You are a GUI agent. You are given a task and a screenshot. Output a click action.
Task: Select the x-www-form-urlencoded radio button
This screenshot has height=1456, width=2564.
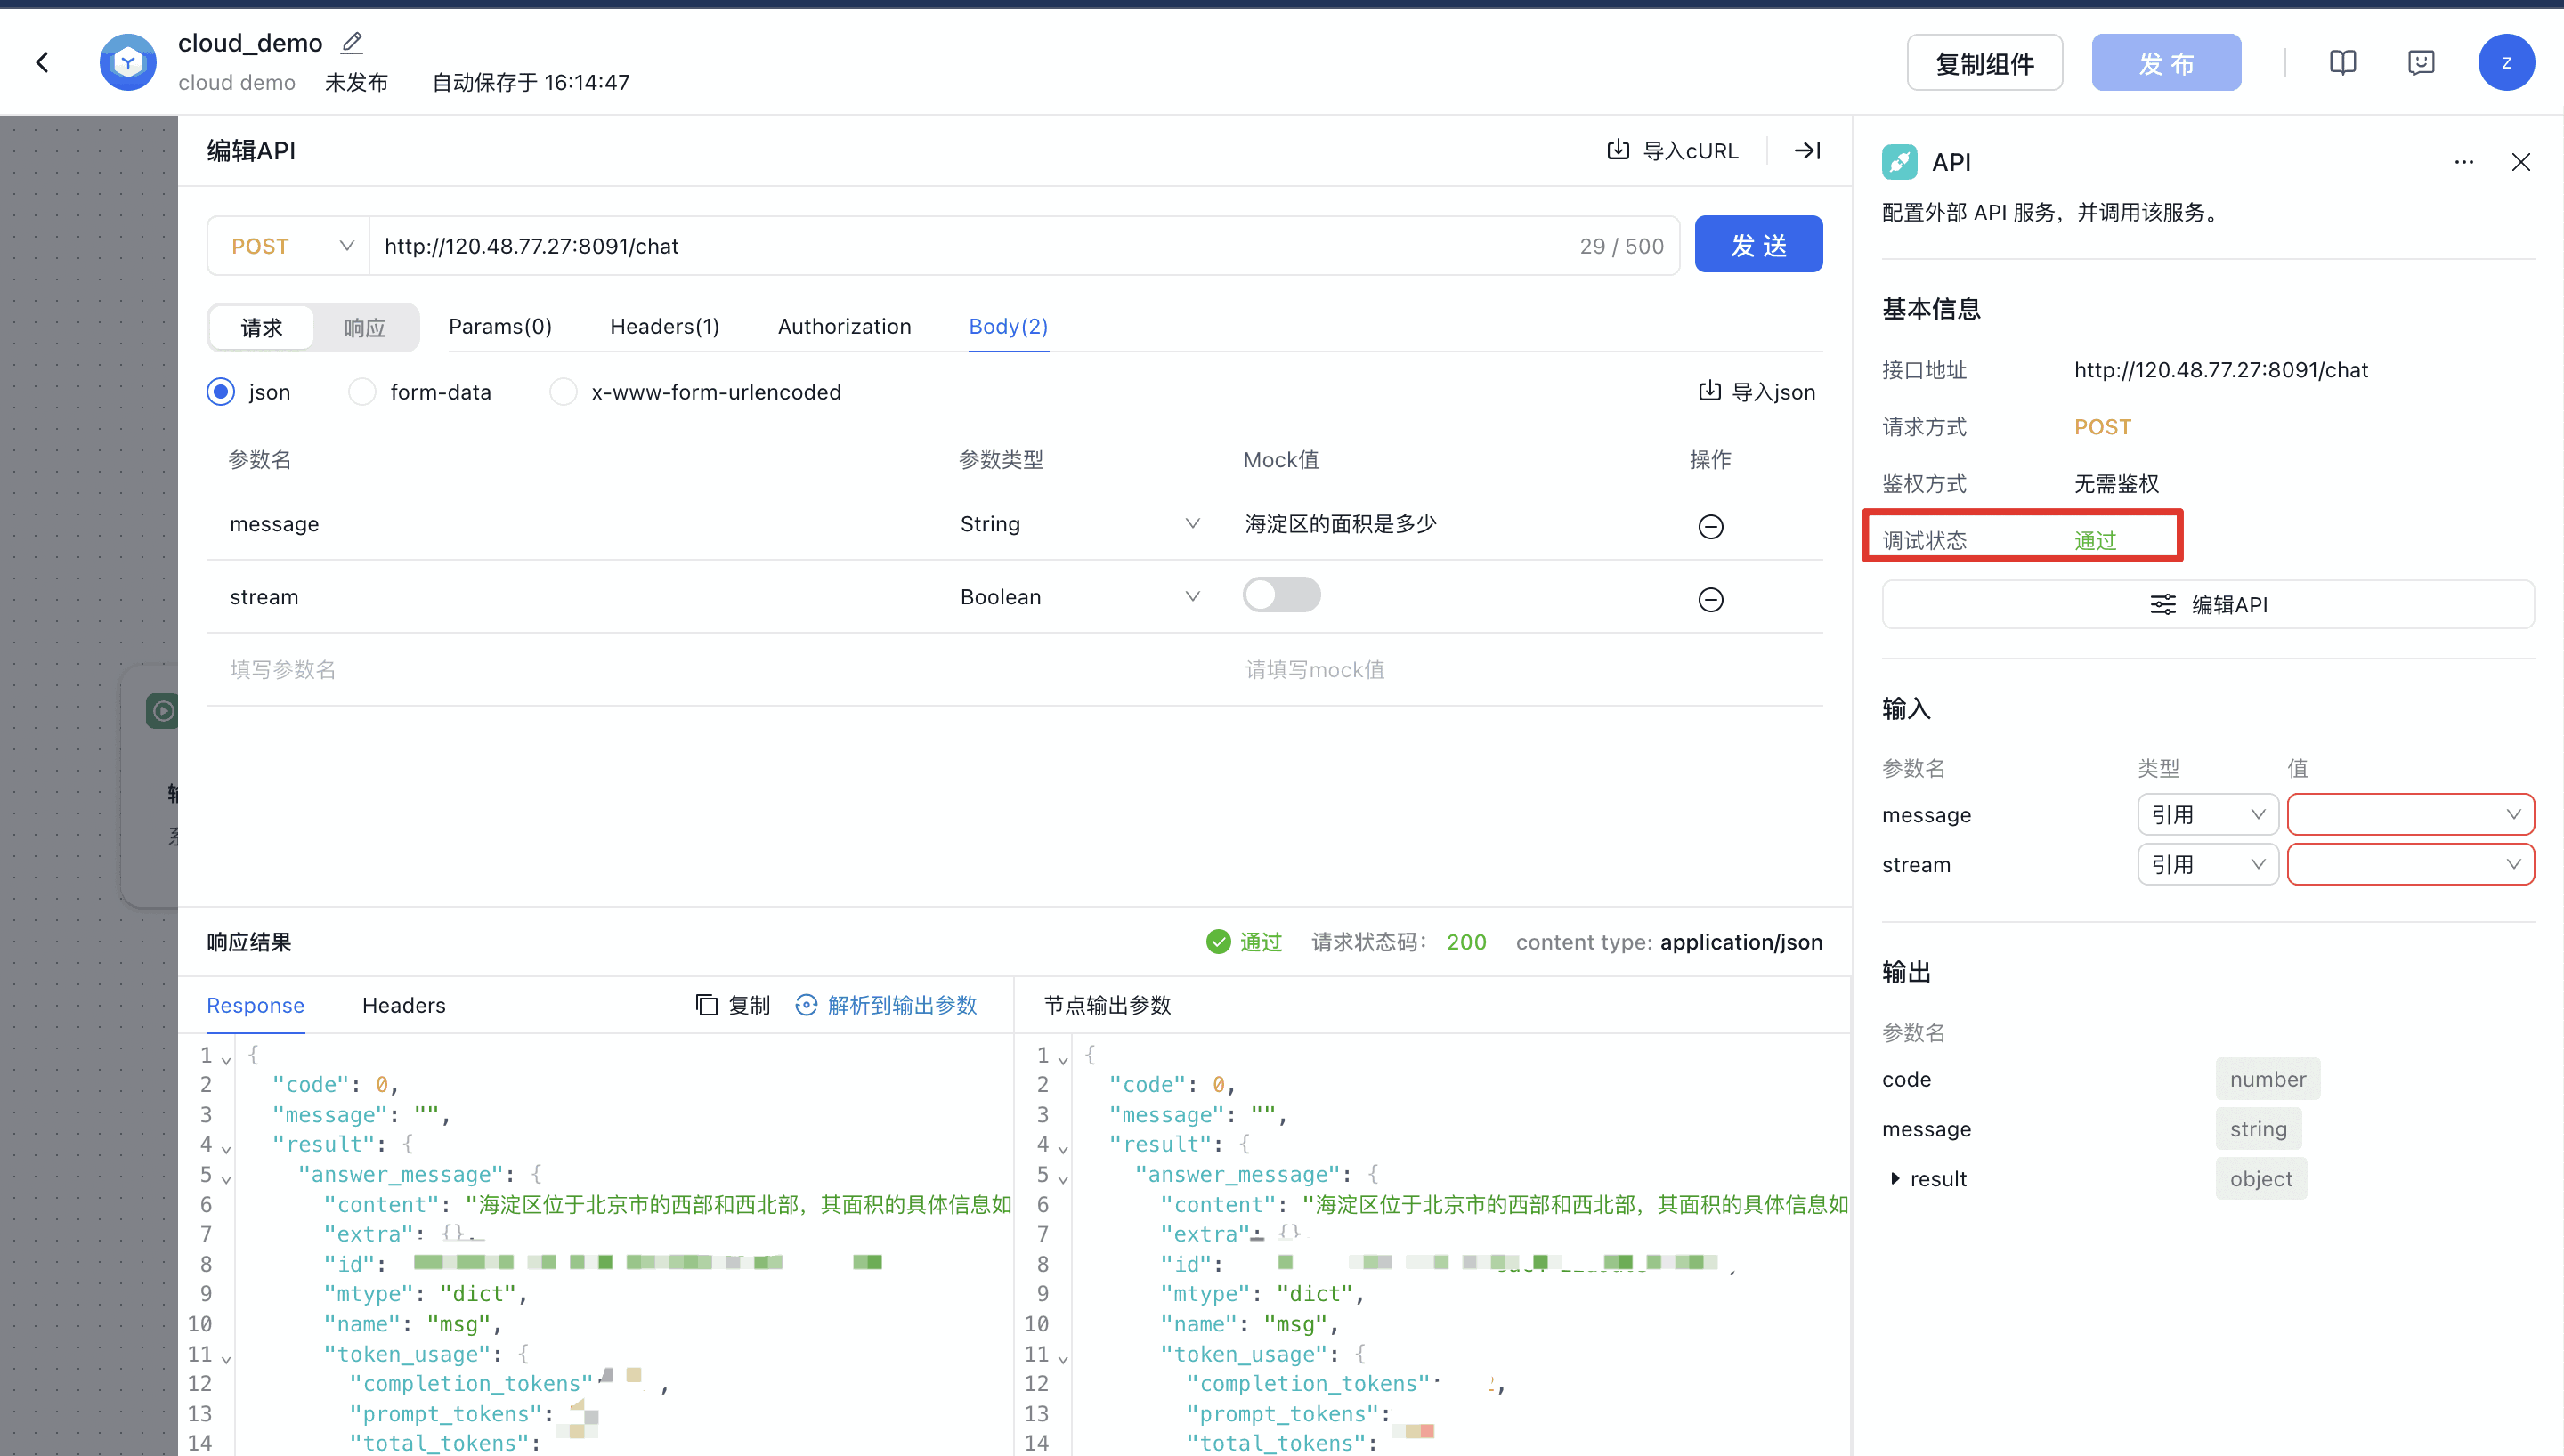tap(563, 391)
